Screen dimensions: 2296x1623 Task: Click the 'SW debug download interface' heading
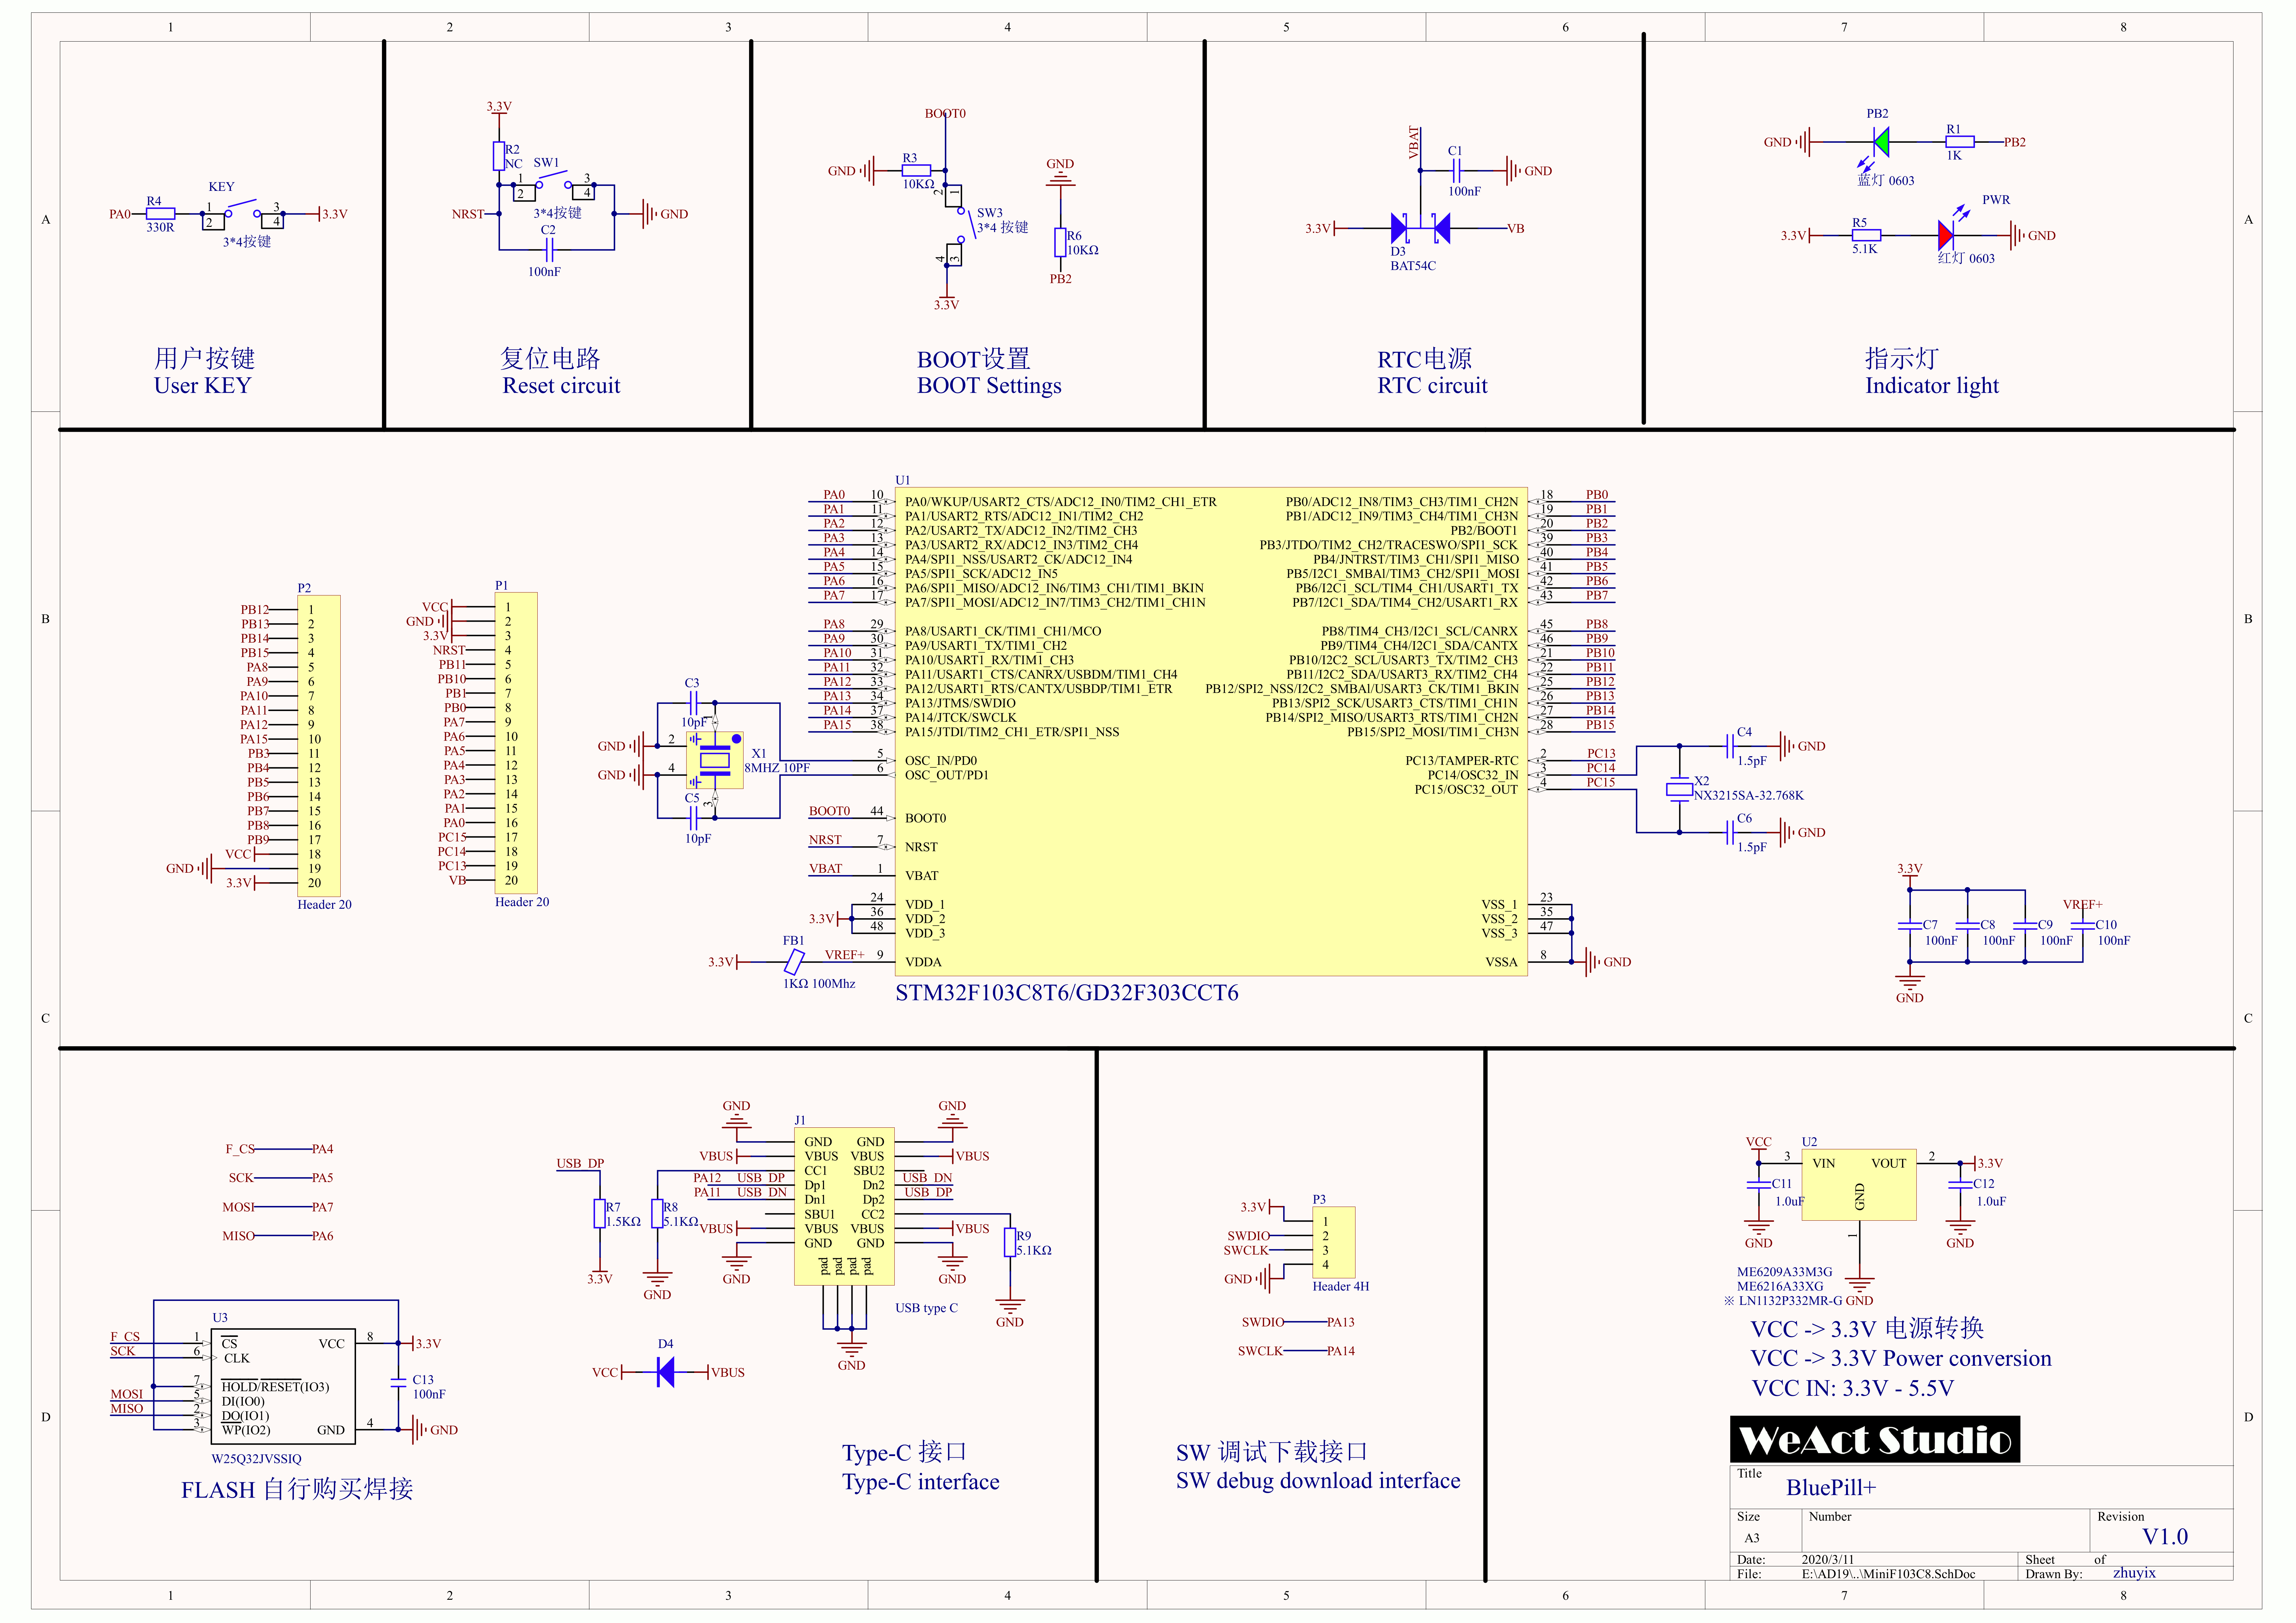click(1318, 1481)
